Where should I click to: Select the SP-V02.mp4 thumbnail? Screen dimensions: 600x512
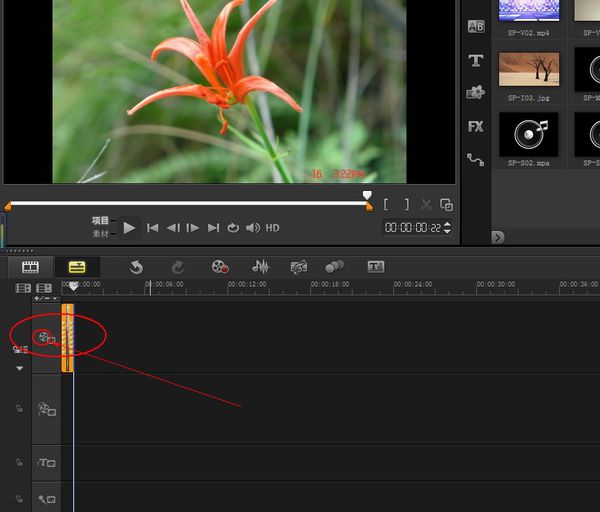pyautogui.click(x=529, y=10)
